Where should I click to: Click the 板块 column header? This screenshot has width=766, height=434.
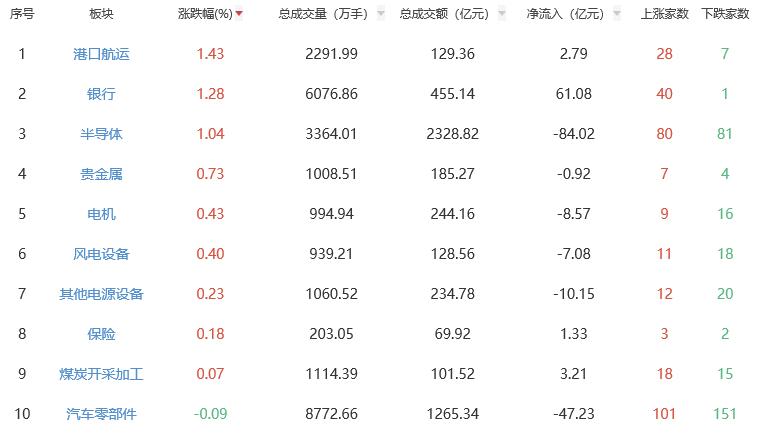[x=101, y=15]
